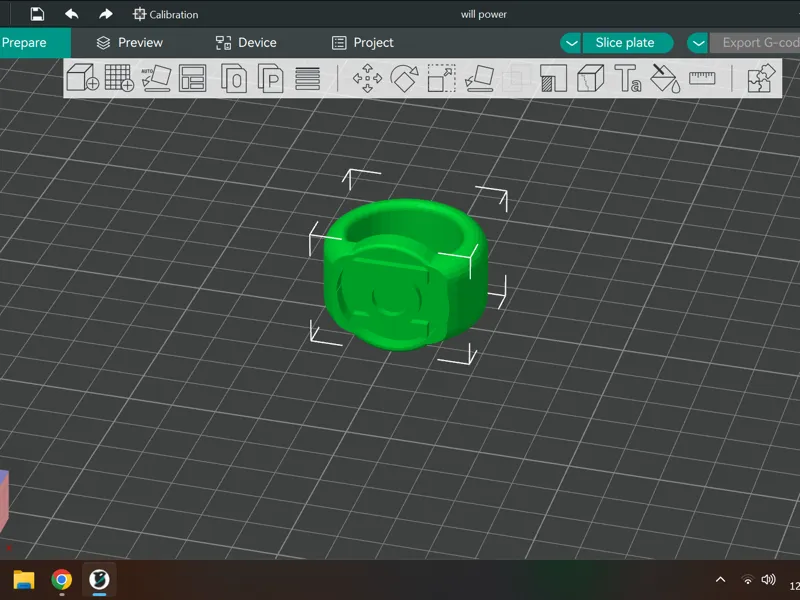Undo the last action
The height and width of the screenshot is (600, 800).
point(71,14)
